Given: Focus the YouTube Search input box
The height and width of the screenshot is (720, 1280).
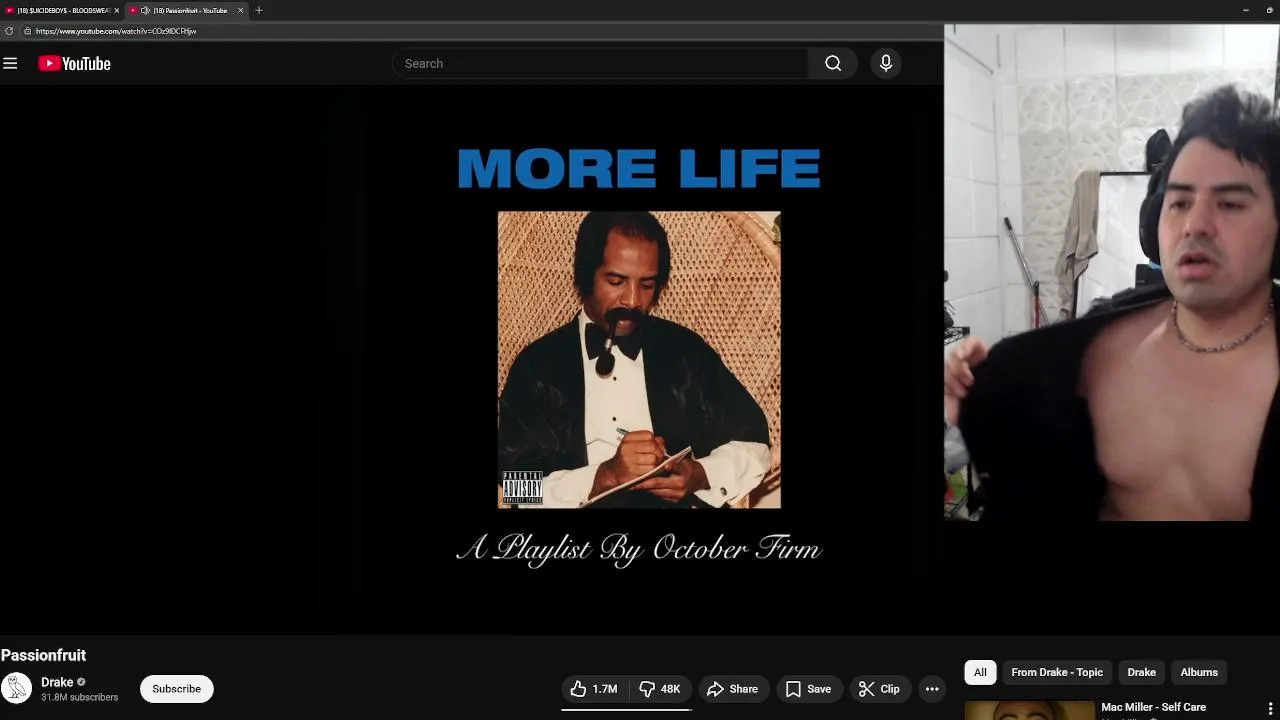Looking at the screenshot, I should (600, 63).
